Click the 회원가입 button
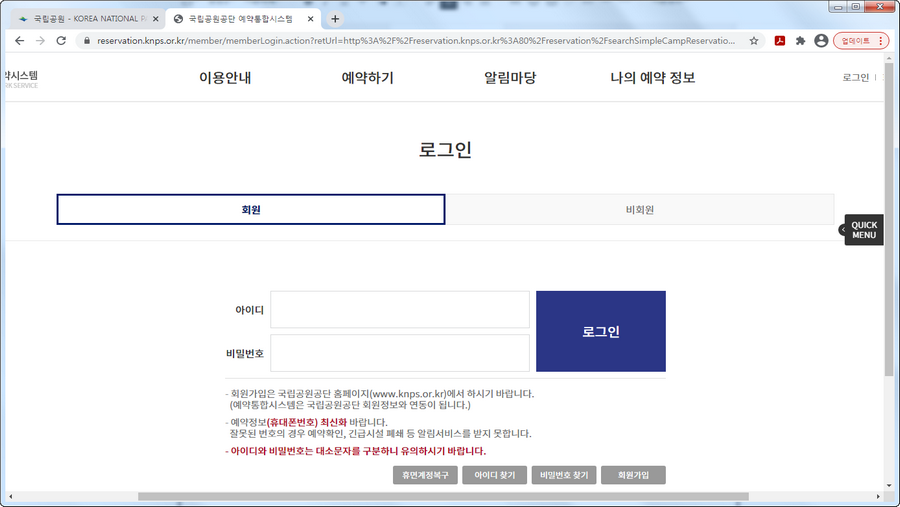The width and height of the screenshot is (900, 507). 634,475
